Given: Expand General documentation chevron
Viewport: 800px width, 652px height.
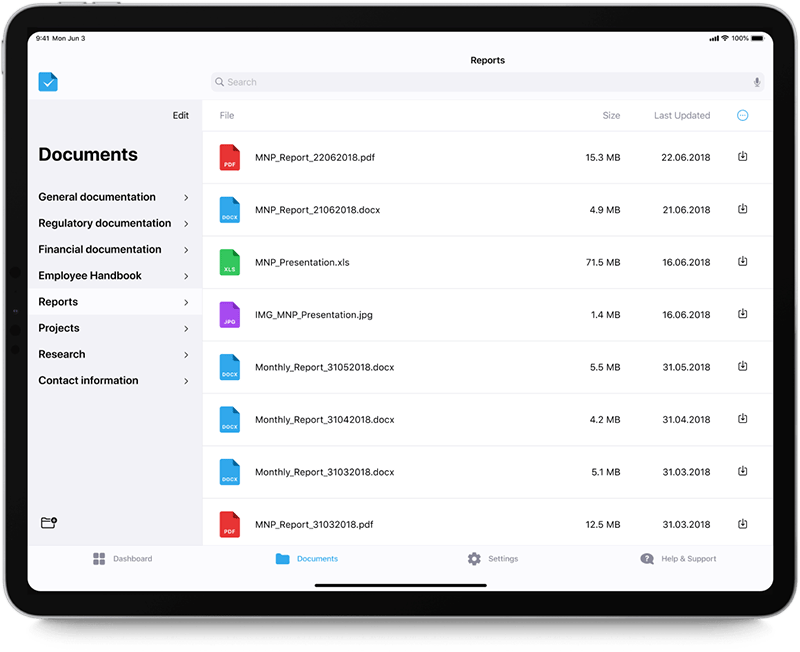Looking at the screenshot, I should 186,197.
